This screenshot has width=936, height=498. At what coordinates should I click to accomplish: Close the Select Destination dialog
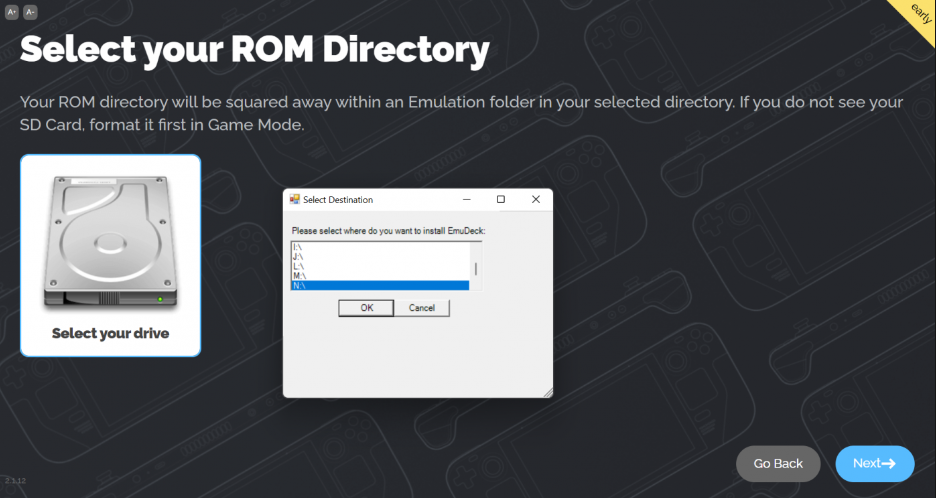[x=535, y=199]
